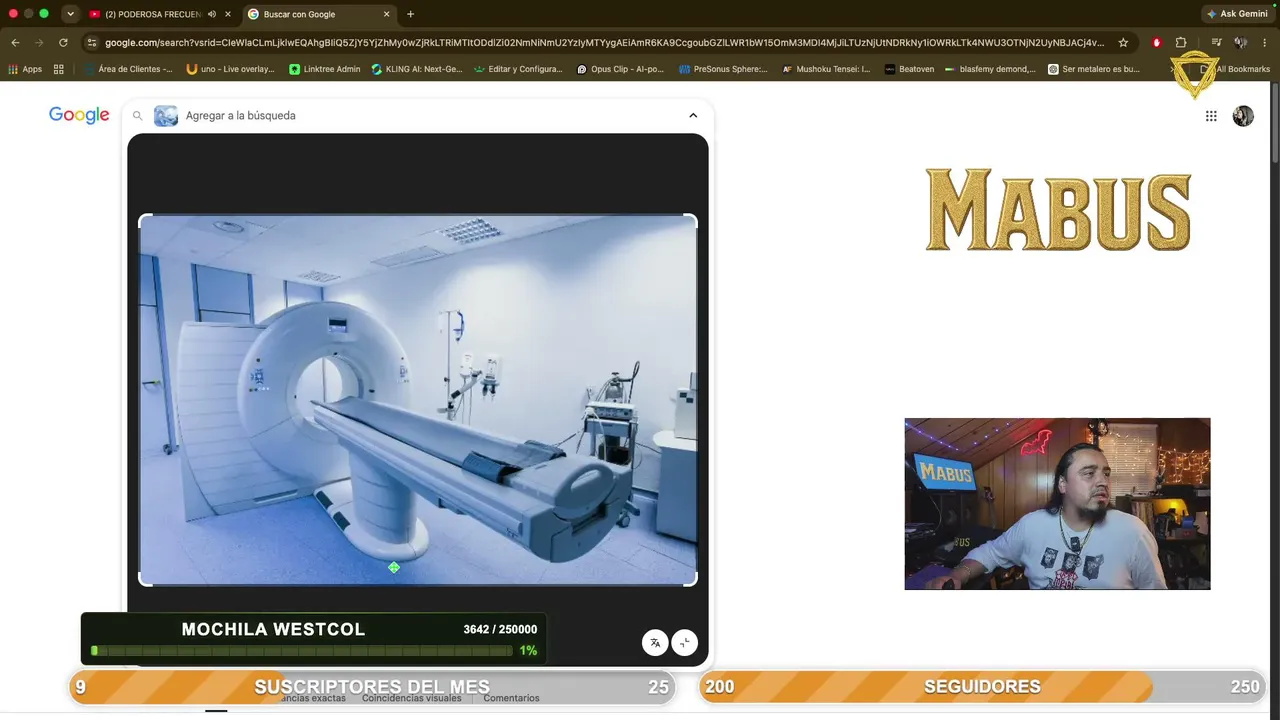The height and width of the screenshot is (720, 1280).
Task: Mute the audio-playing YouTube tab
Action: (x=212, y=14)
